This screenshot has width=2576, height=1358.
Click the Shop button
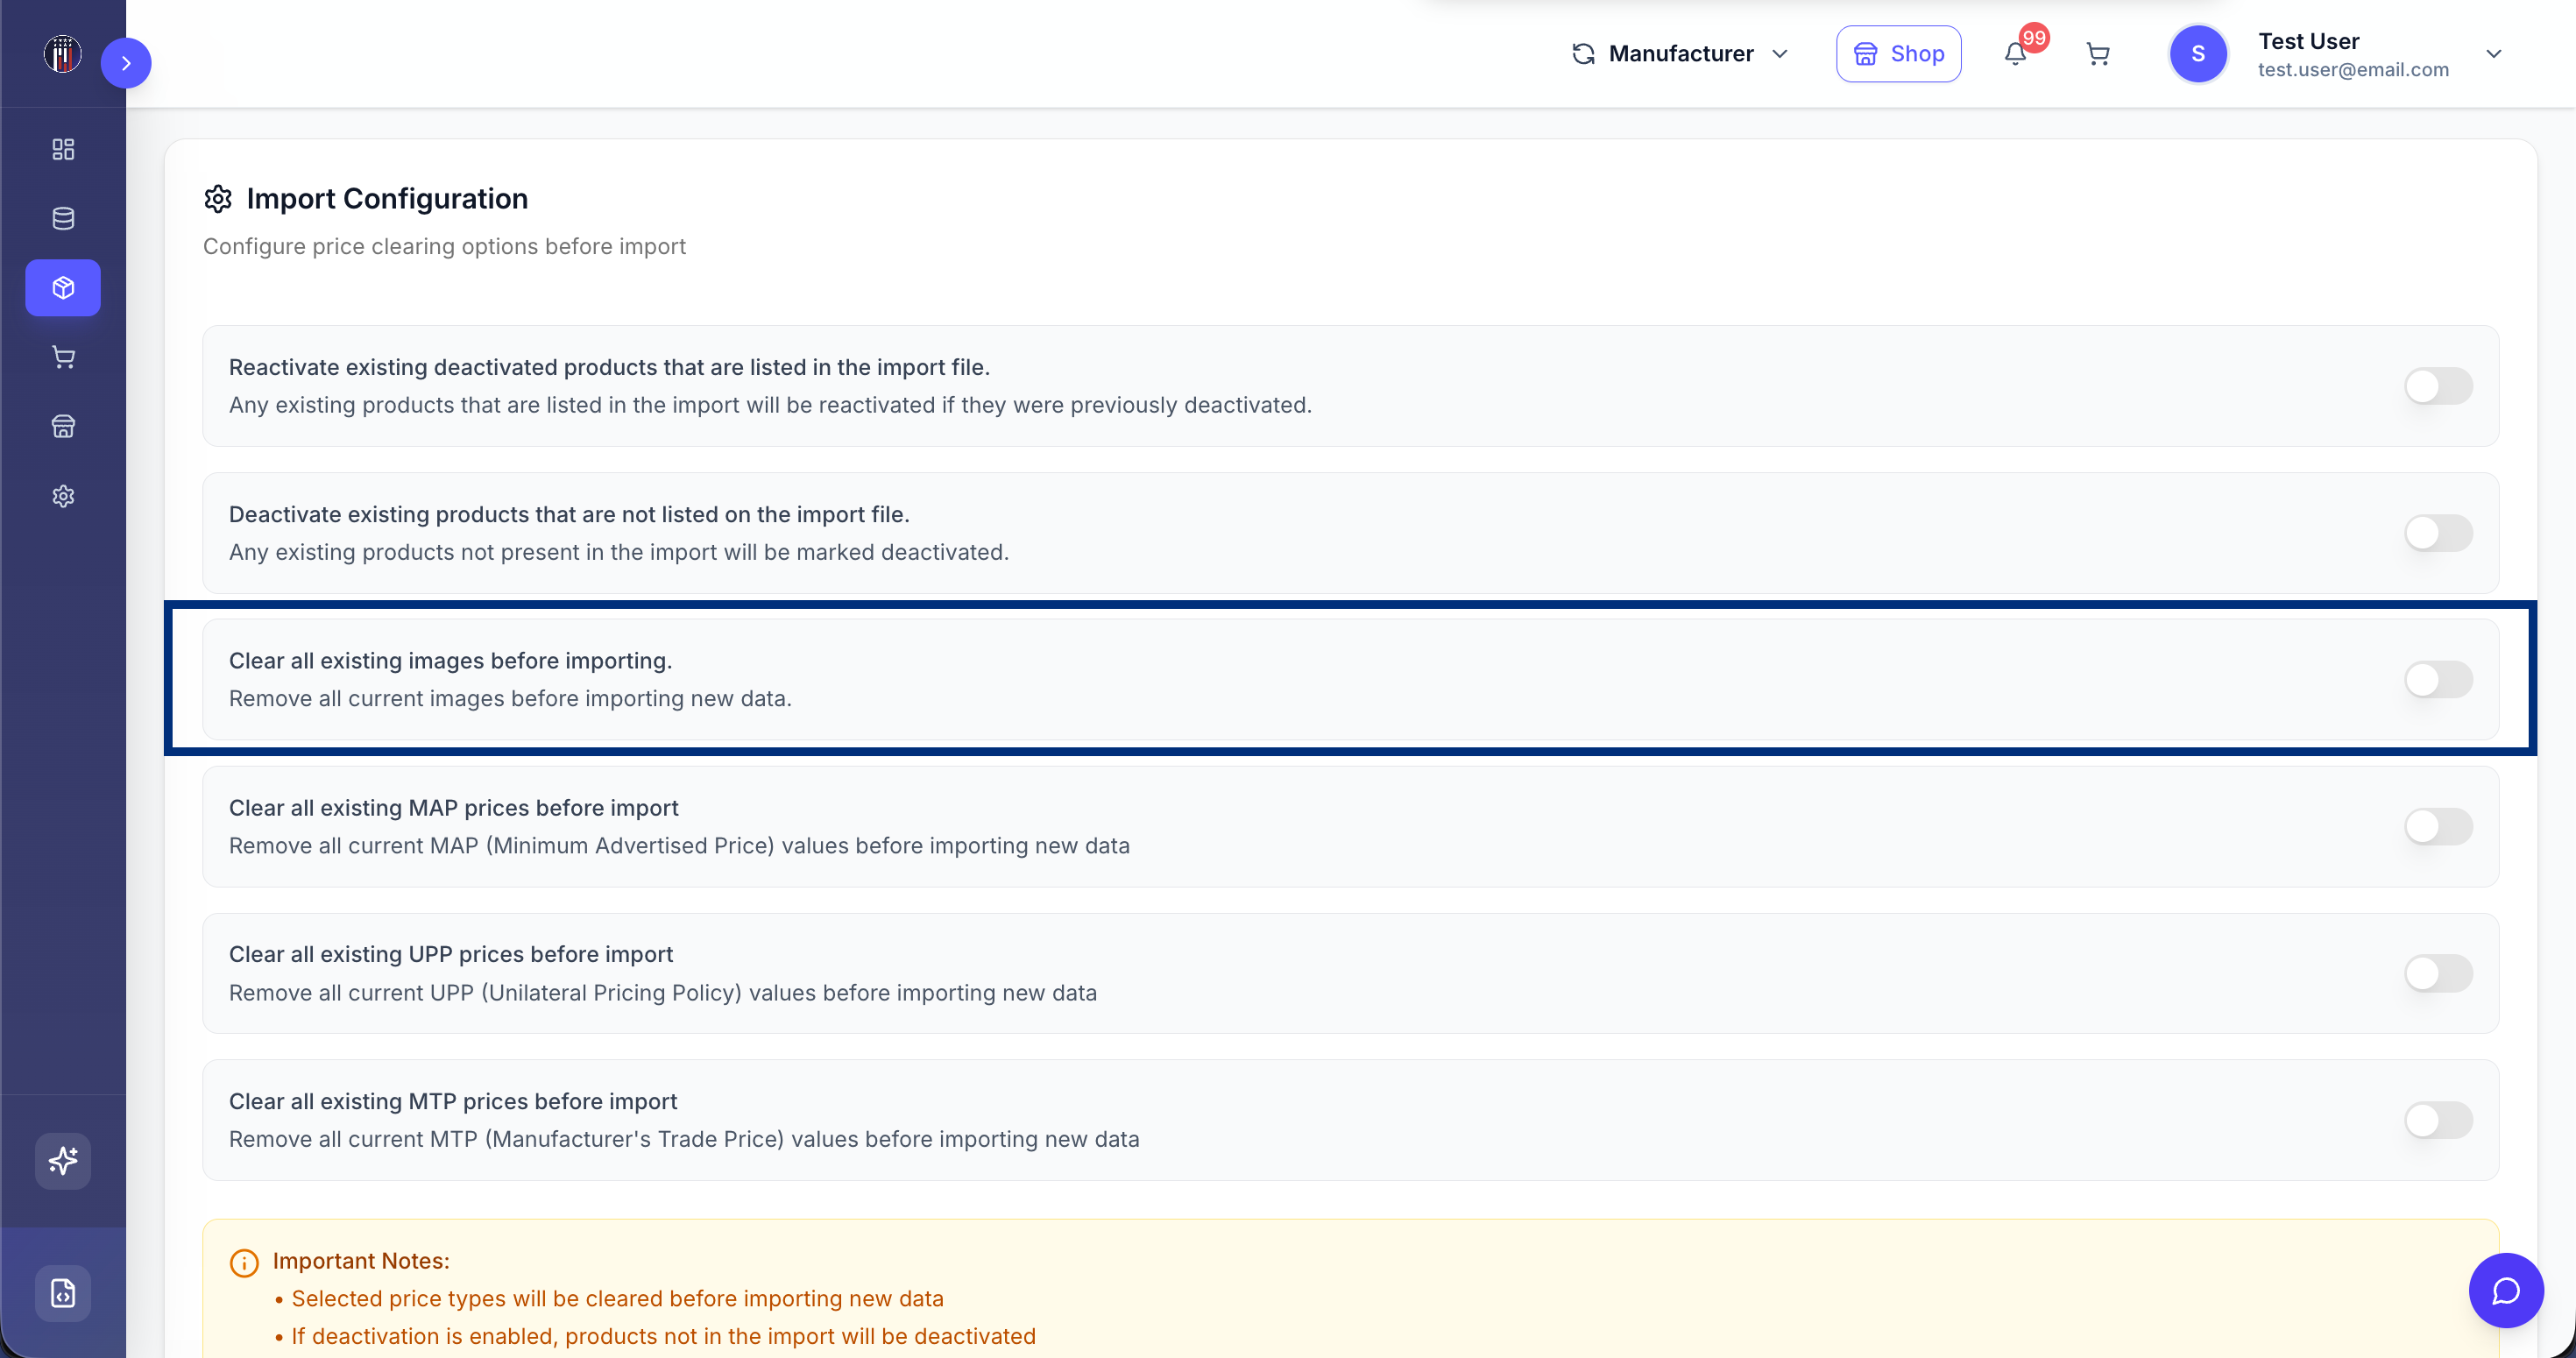click(x=1898, y=54)
